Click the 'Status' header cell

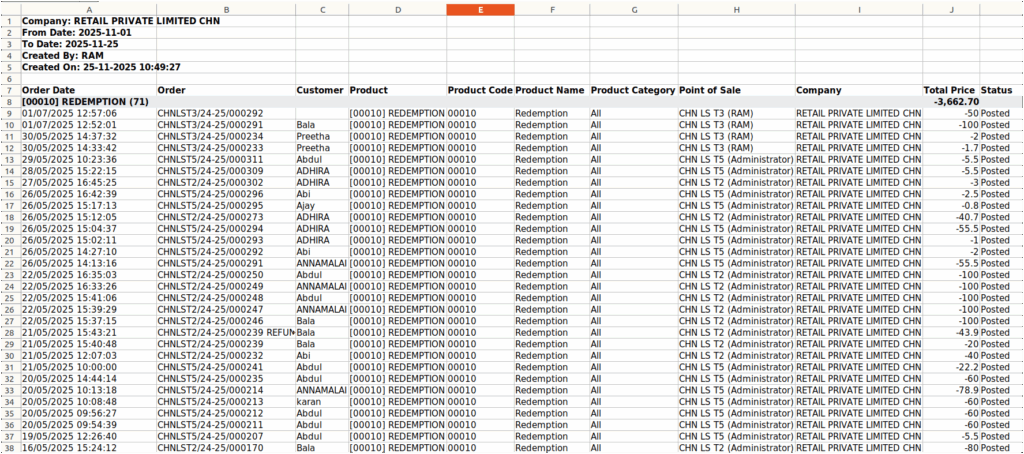pos(1001,90)
